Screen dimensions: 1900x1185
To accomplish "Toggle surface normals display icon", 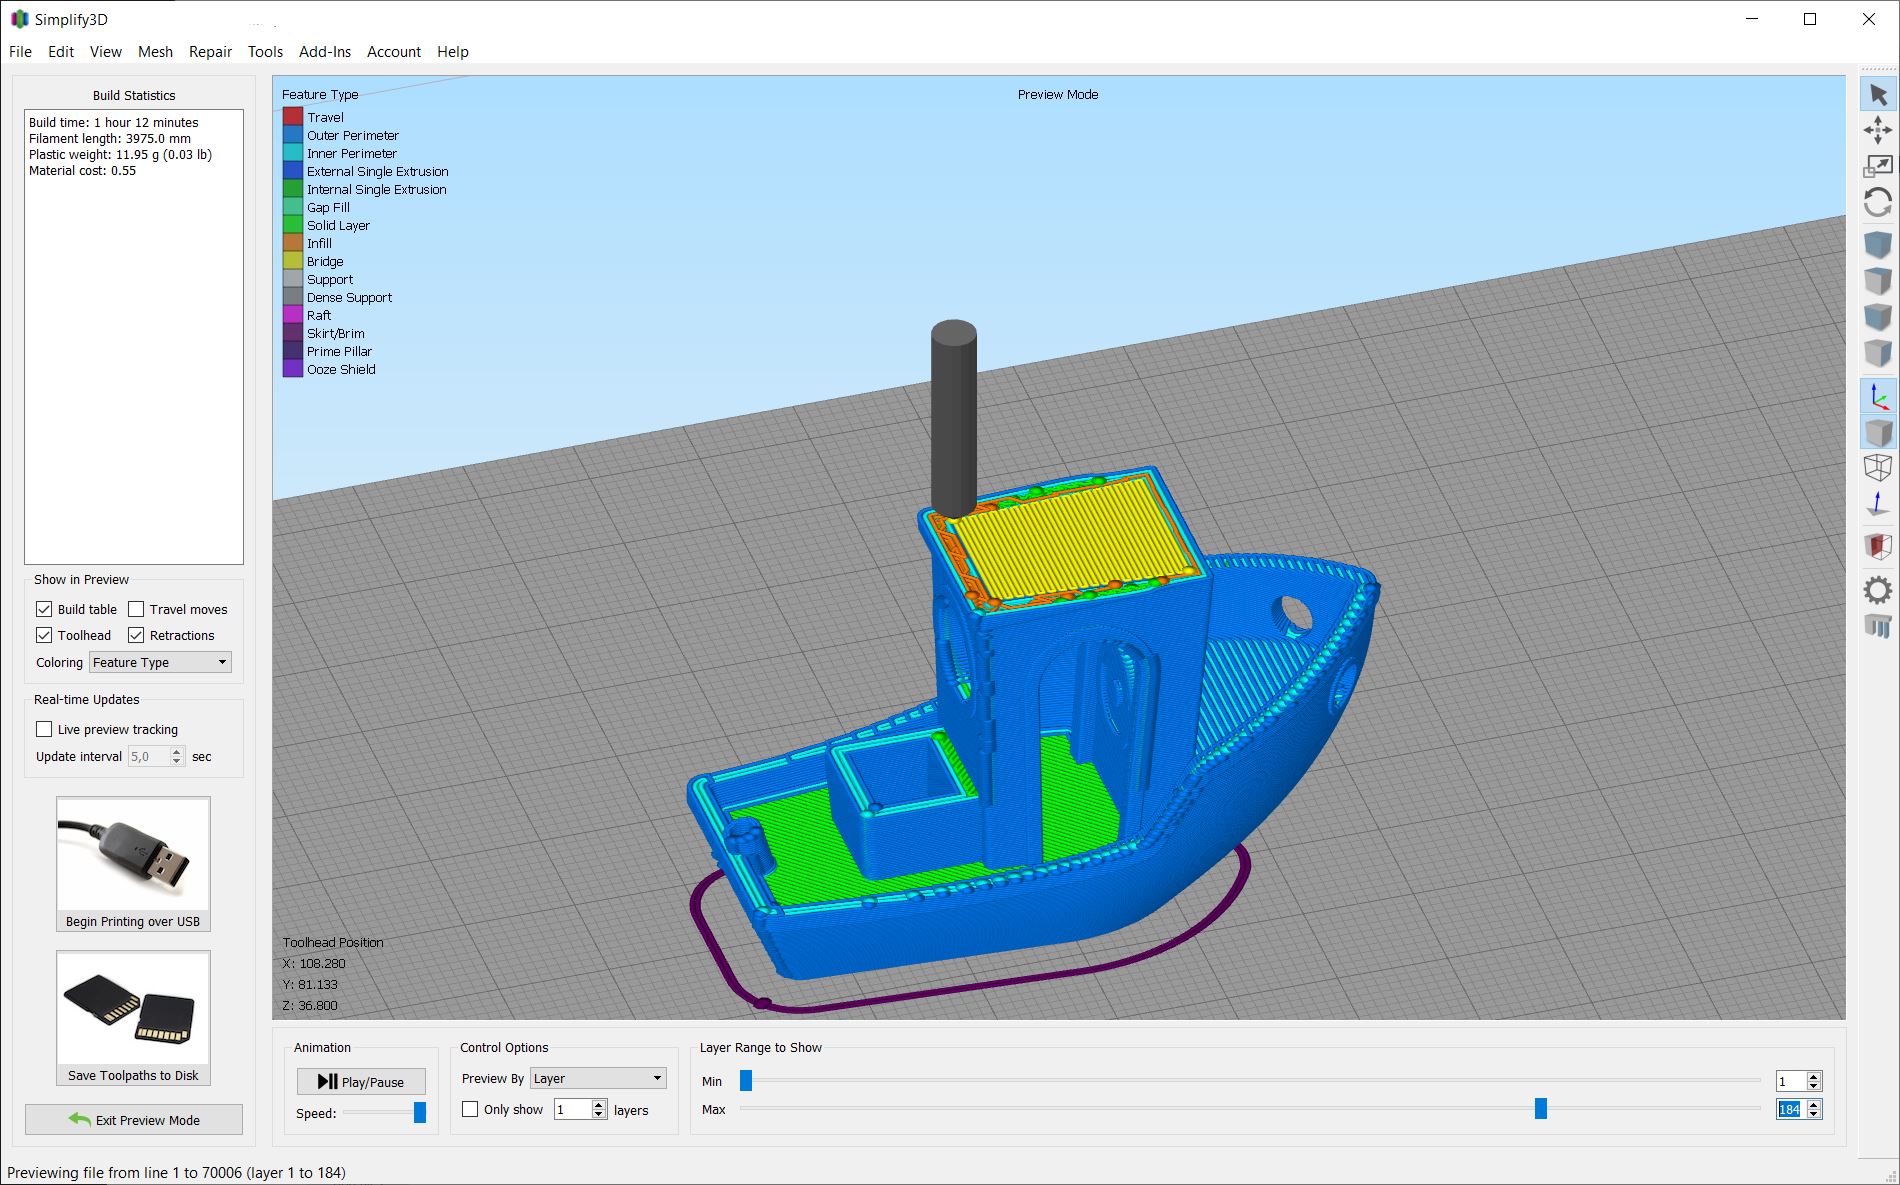I will (1878, 504).
